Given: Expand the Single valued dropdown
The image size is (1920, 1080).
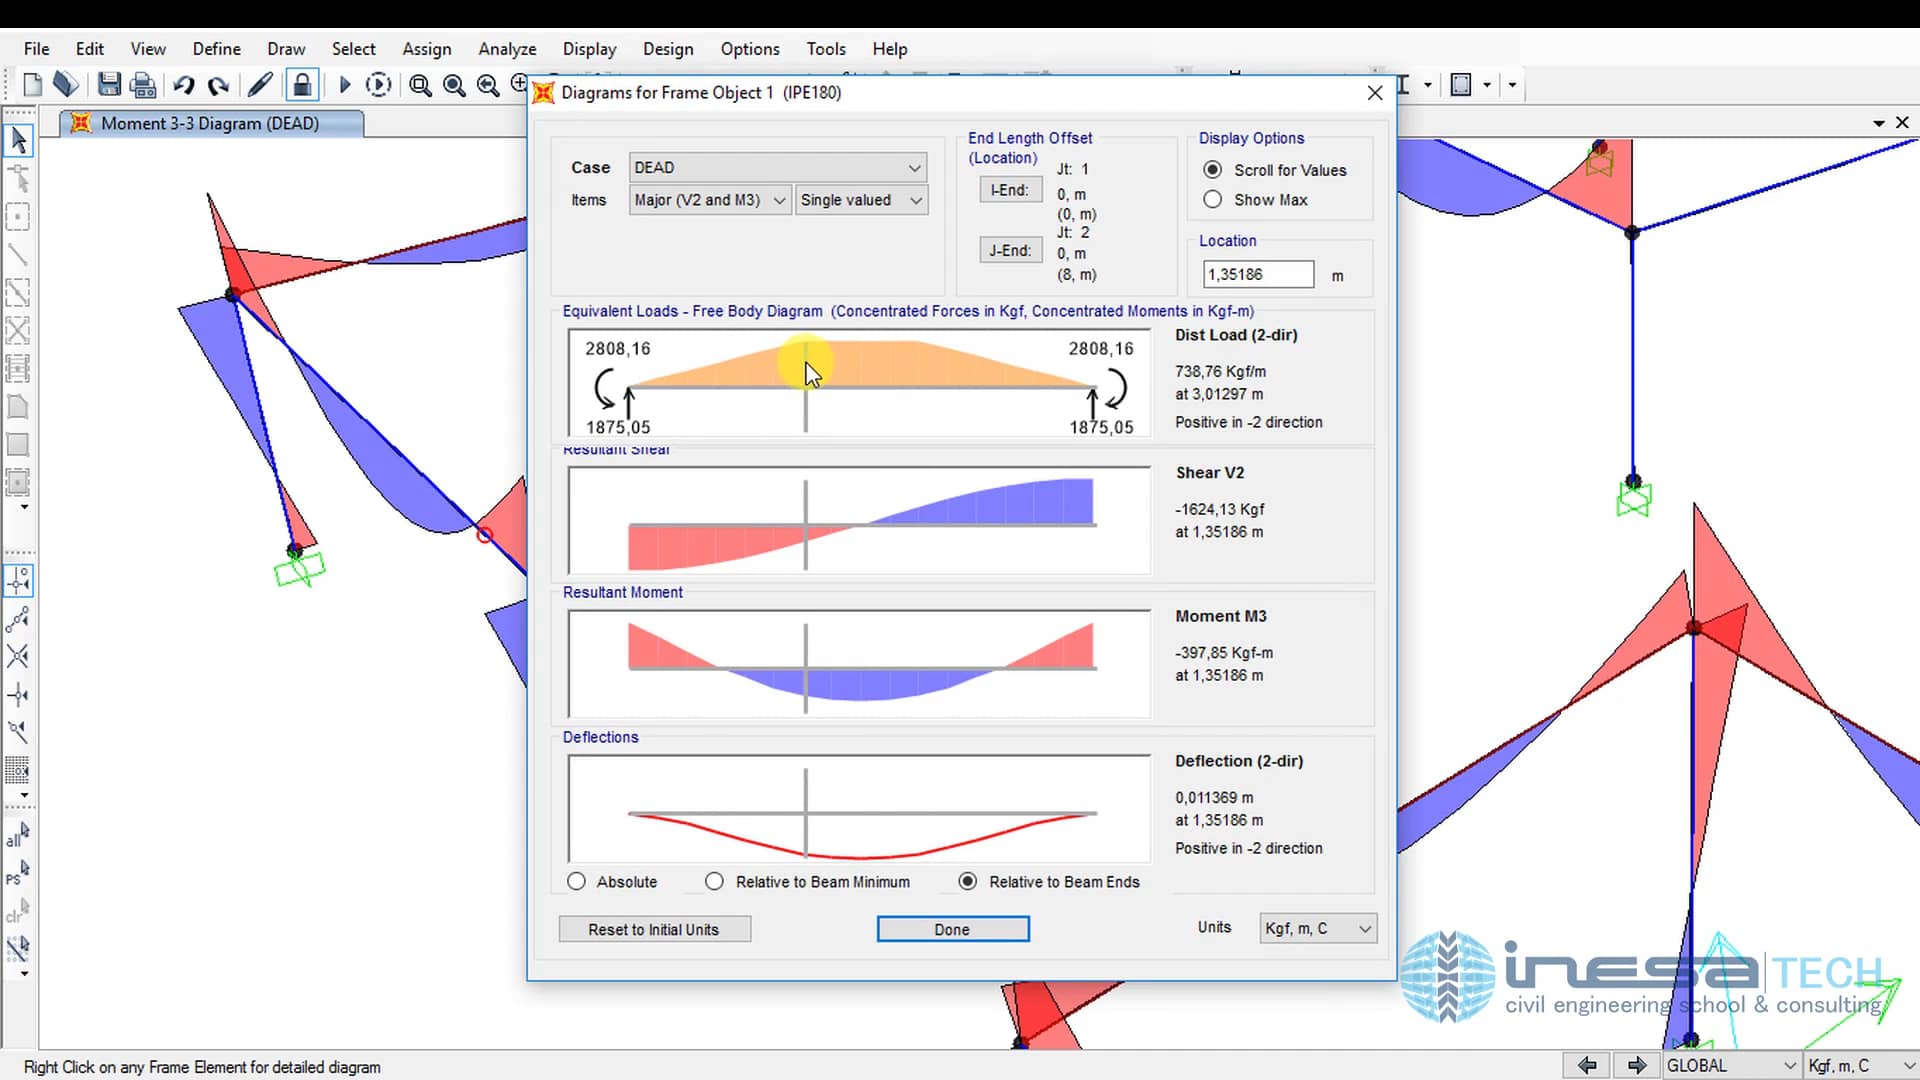Looking at the screenshot, I should [861, 200].
